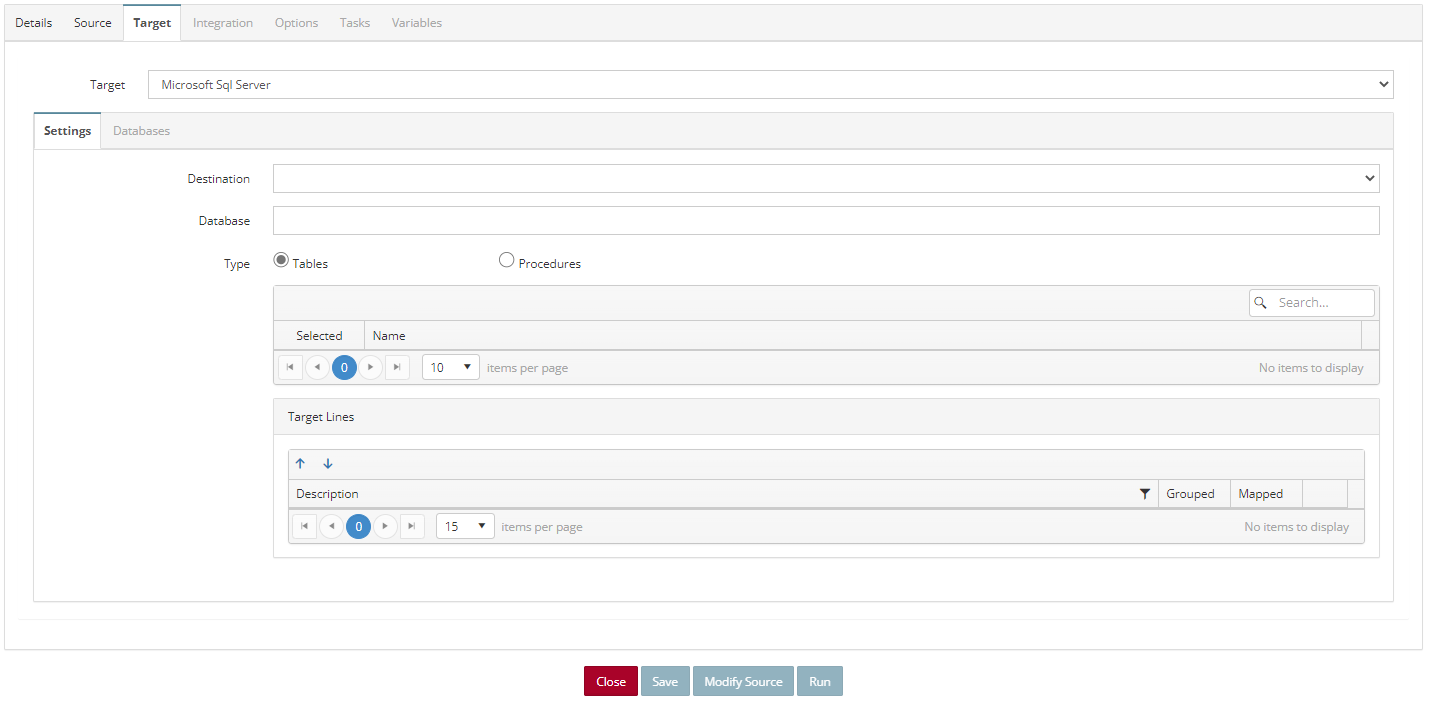Change tables grid items per page from 10
1429x704 pixels.
pyautogui.click(x=451, y=368)
